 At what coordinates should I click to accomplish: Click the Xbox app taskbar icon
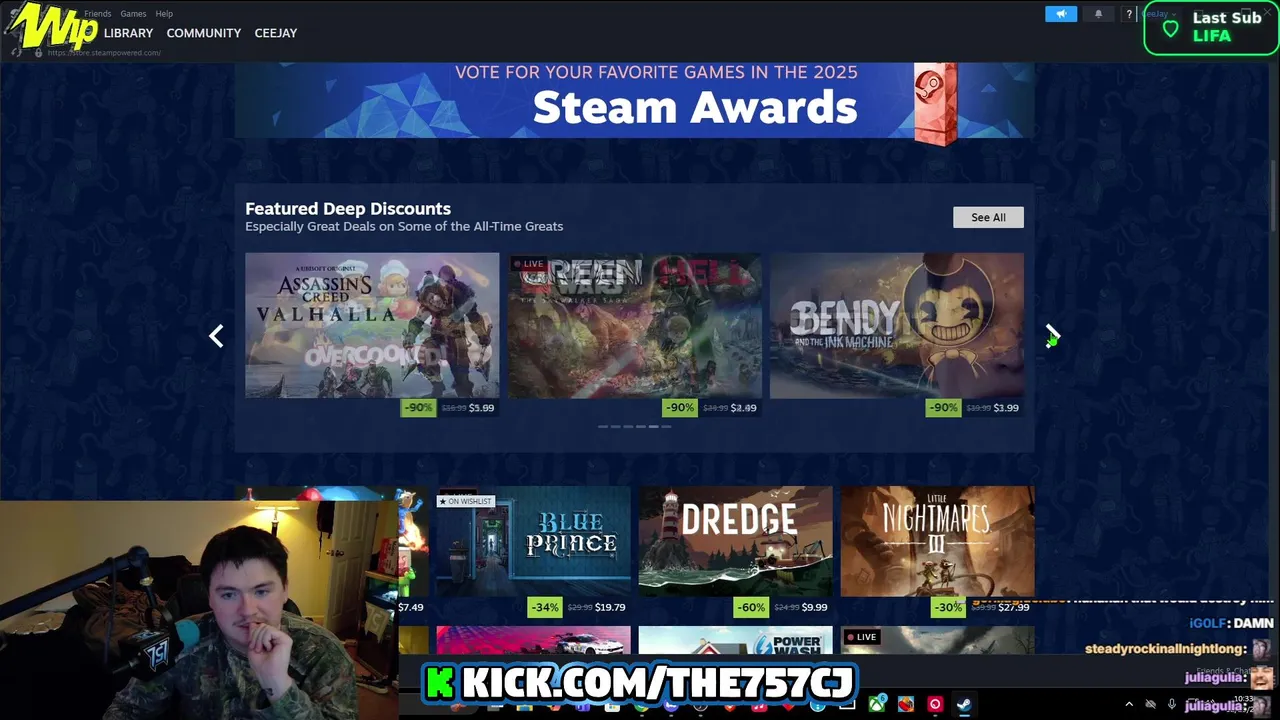click(877, 704)
